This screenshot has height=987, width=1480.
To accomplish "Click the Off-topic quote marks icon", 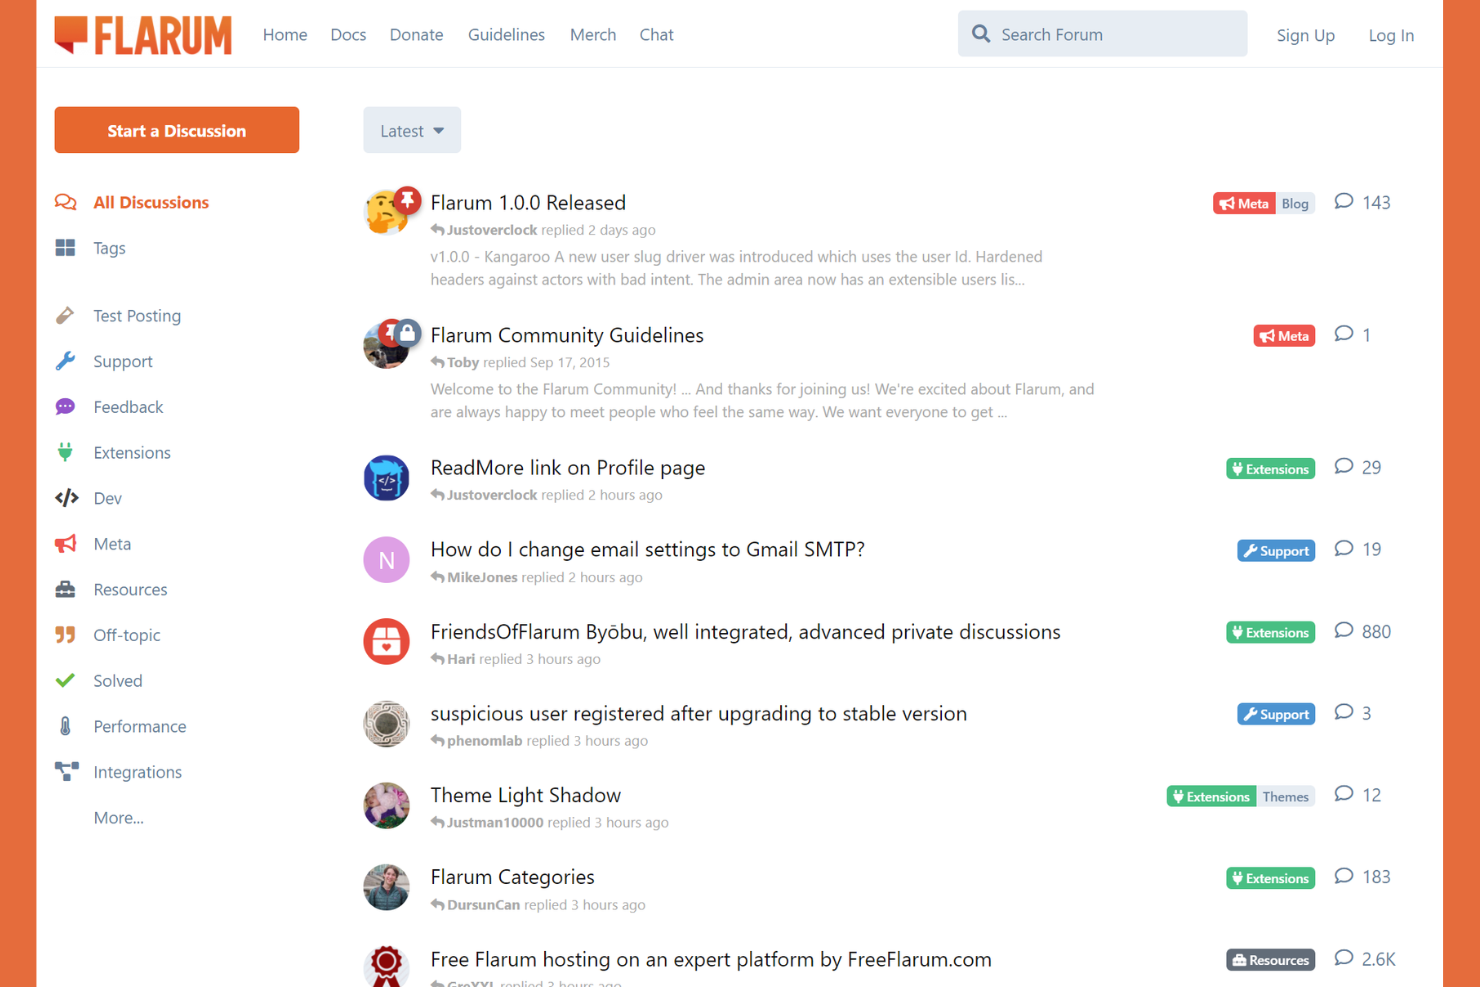I will pyautogui.click(x=66, y=635).
